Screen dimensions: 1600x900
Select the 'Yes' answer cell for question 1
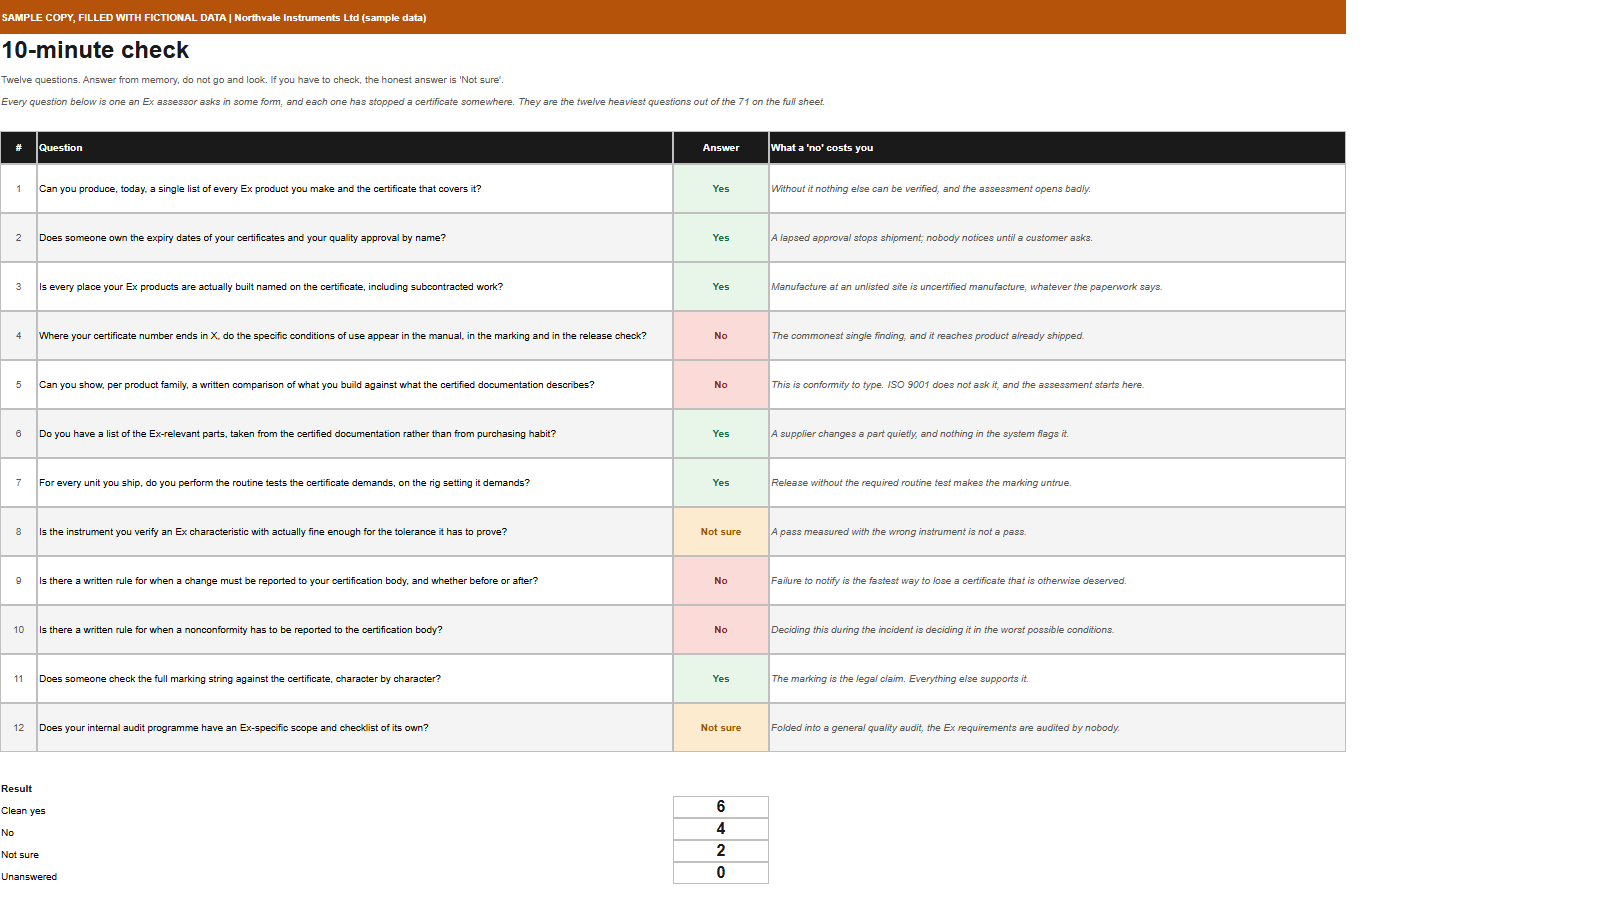[x=721, y=189]
